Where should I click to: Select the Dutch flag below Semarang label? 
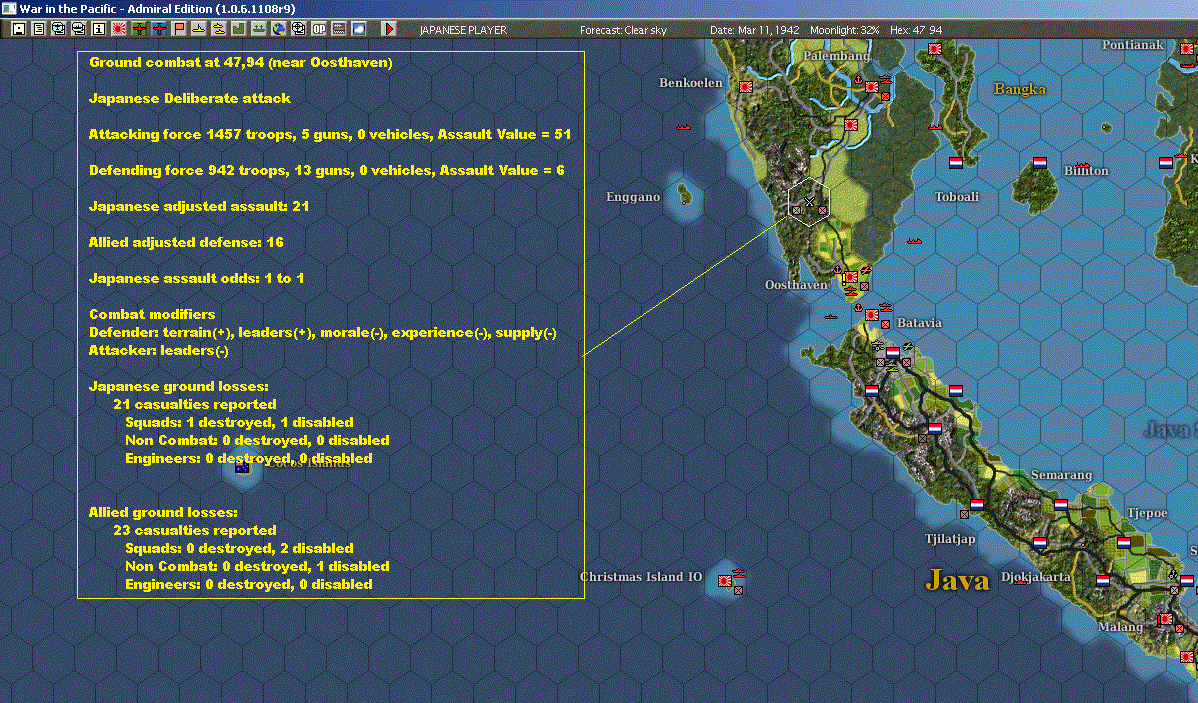(1060, 505)
